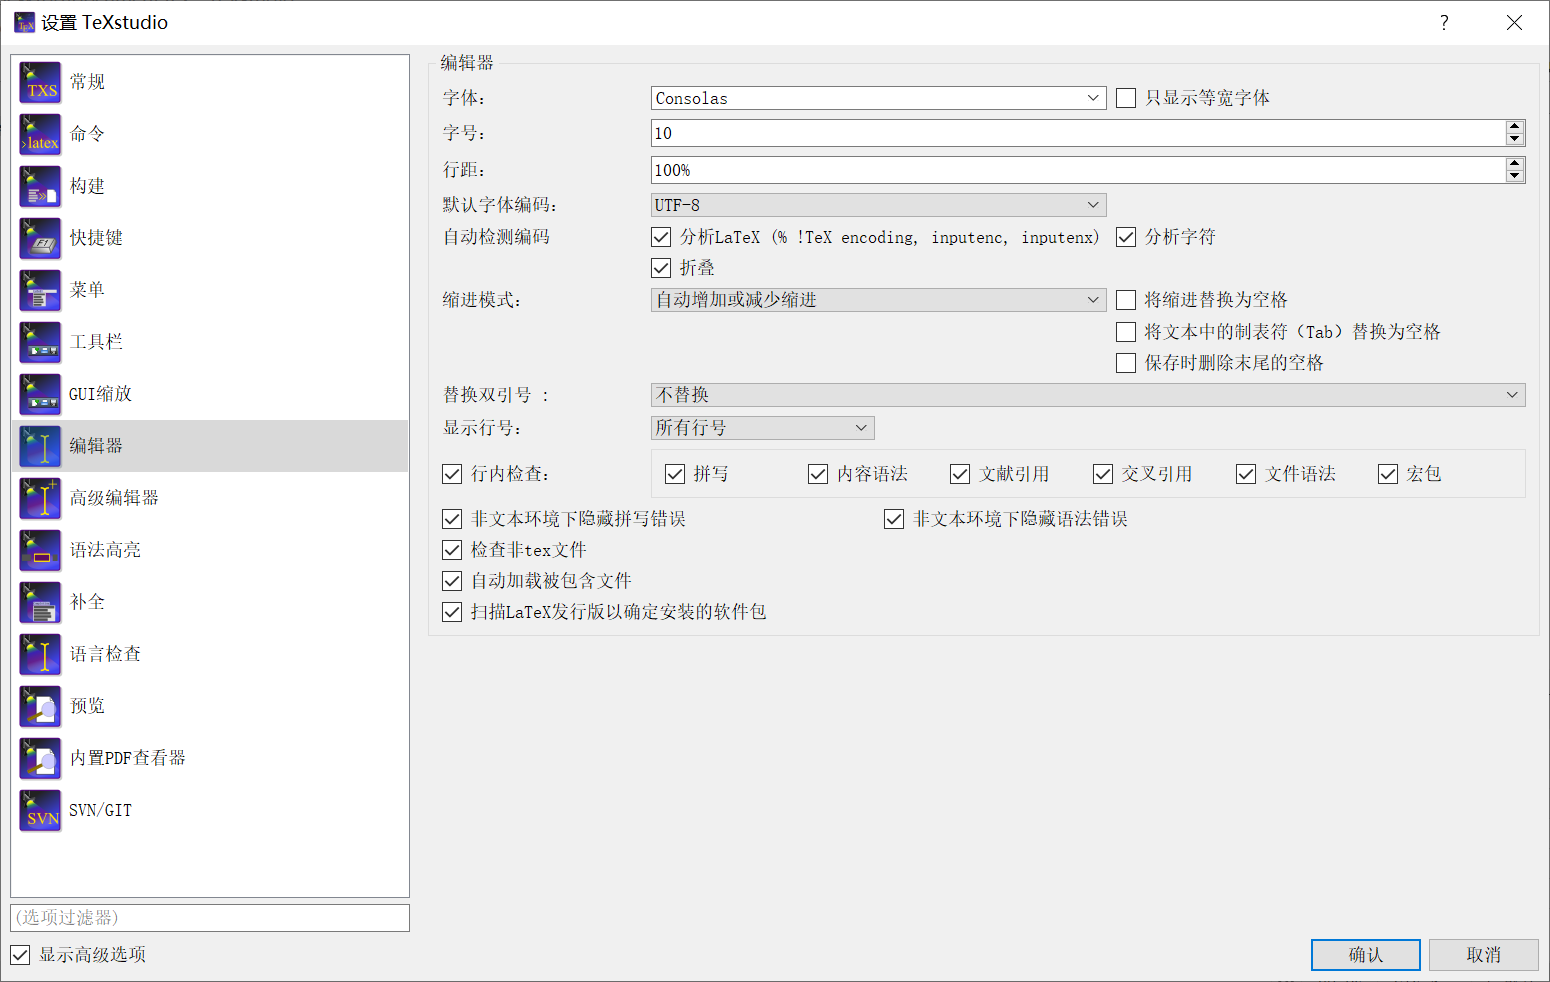Disable 自动加载被包含文件 option
This screenshot has width=1550, height=982.
click(452, 581)
